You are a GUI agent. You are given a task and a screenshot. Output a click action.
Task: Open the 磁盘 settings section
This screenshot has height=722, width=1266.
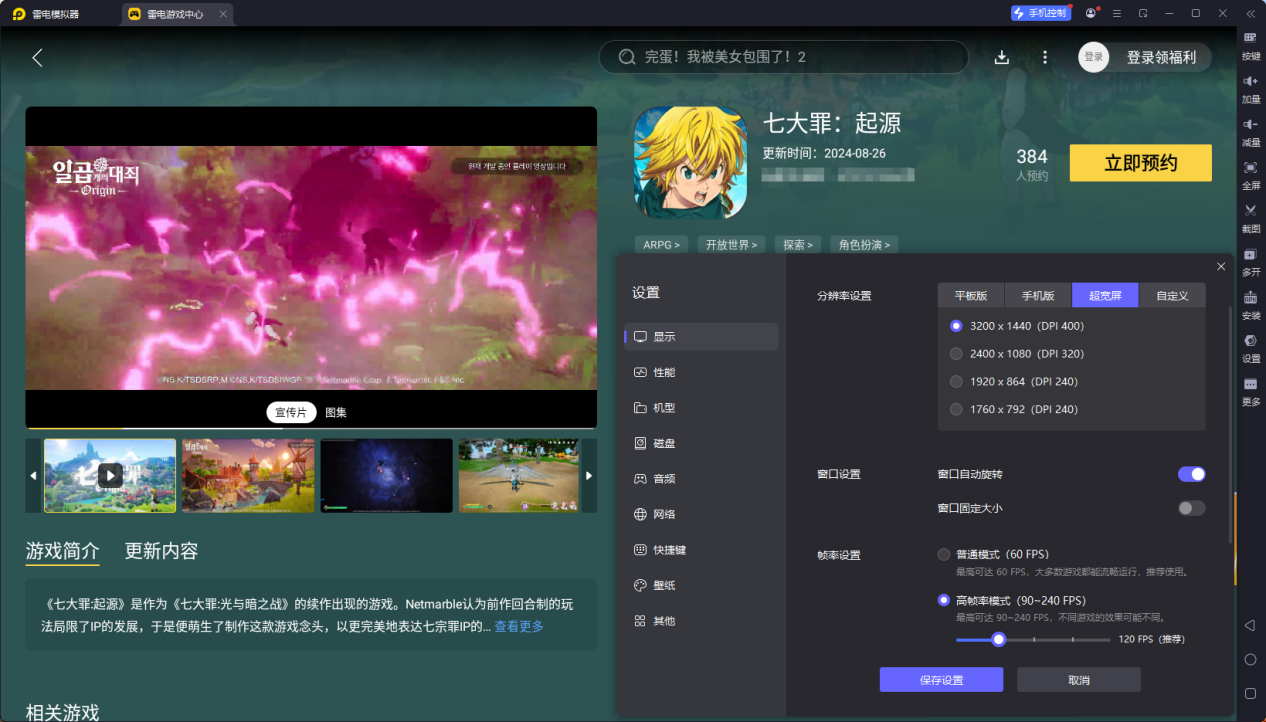tap(701, 443)
